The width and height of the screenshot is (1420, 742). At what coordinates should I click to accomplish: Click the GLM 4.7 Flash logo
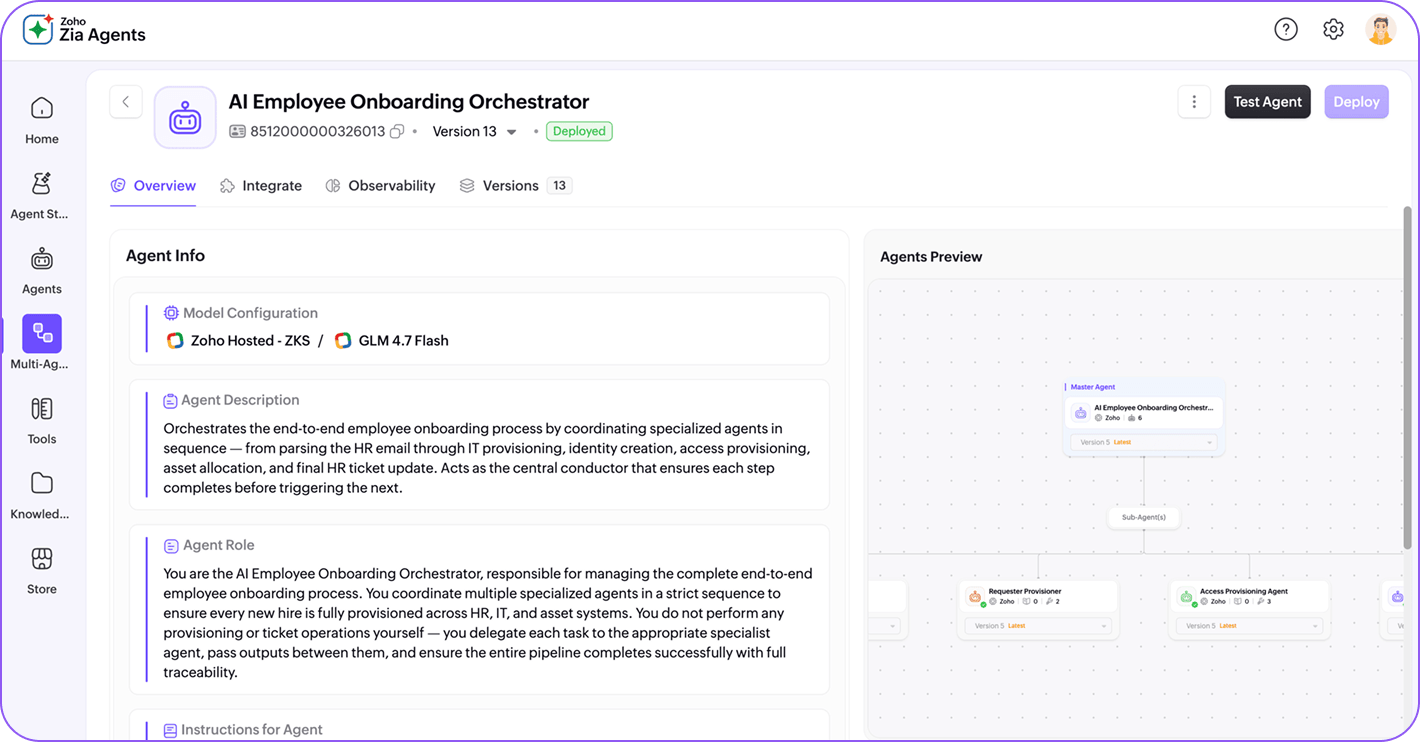click(343, 341)
